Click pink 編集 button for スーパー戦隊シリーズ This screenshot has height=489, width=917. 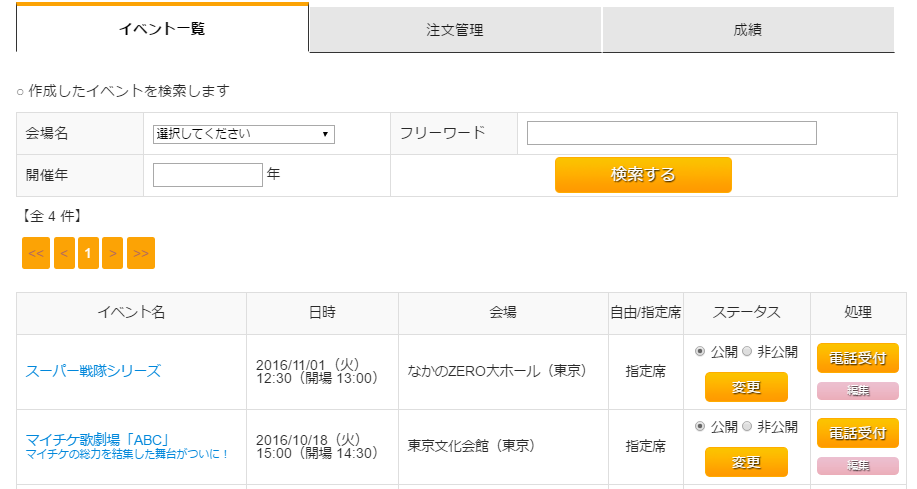click(857, 390)
